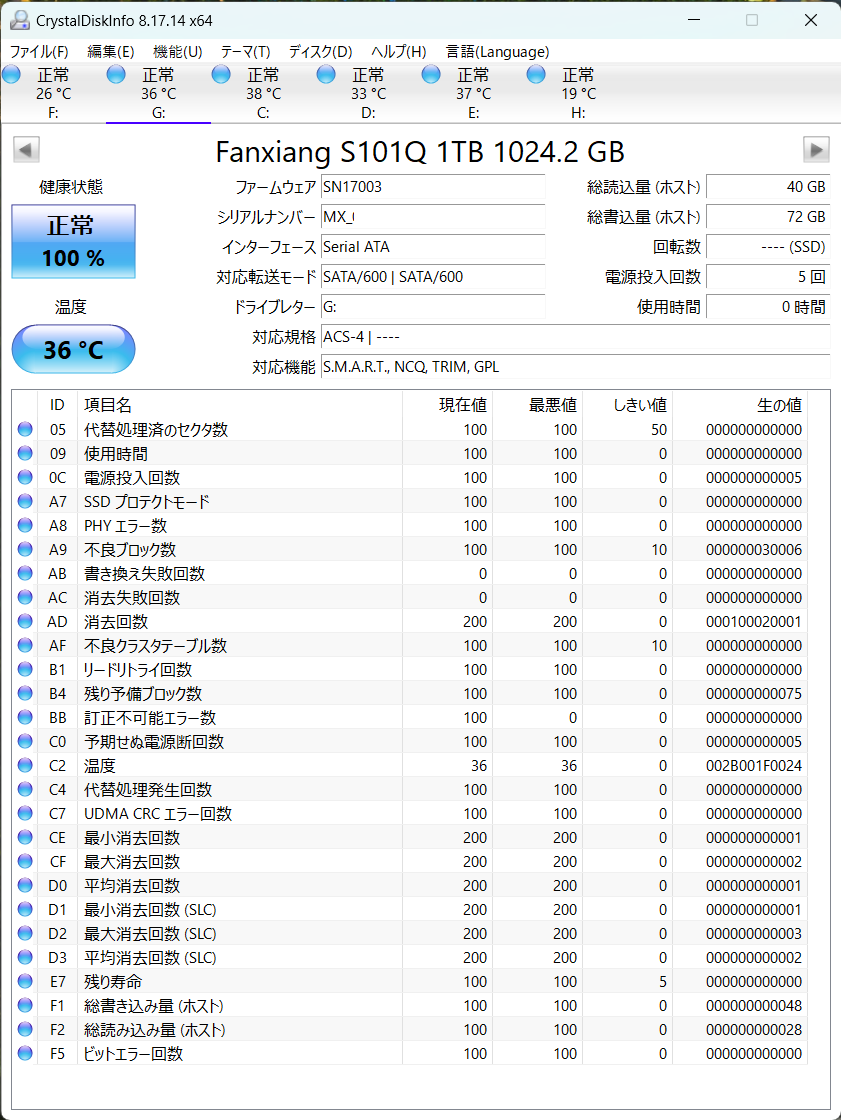This screenshot has width=841, height=1120.
Task: Click the drive letter field G:
Action: point(433,307)
